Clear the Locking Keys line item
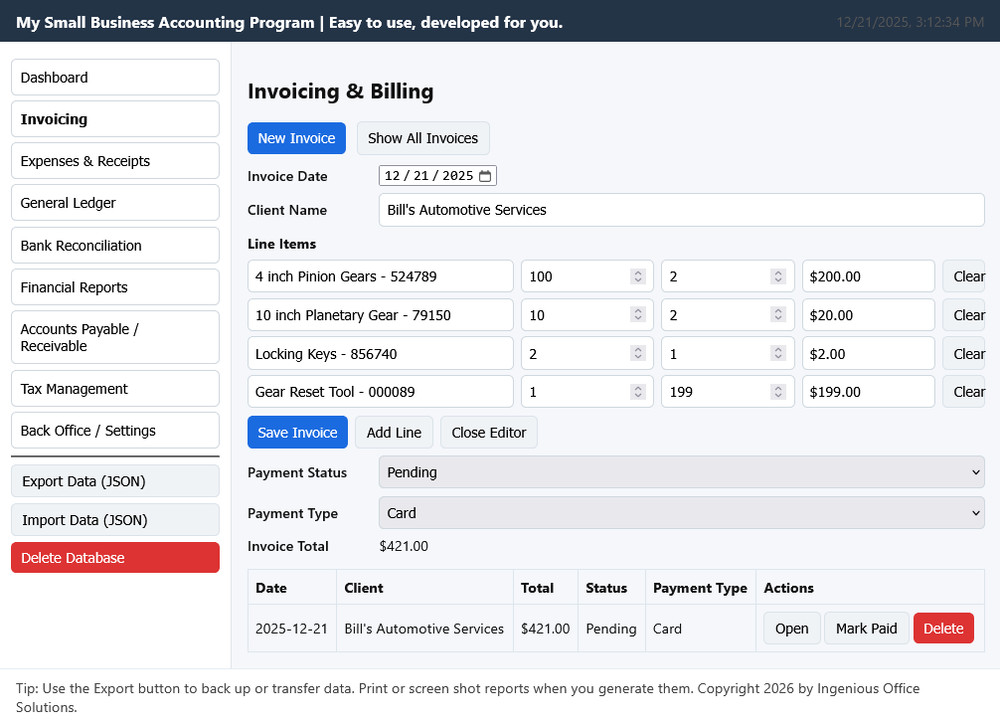 pyautogui.click(x=966, y=354)
